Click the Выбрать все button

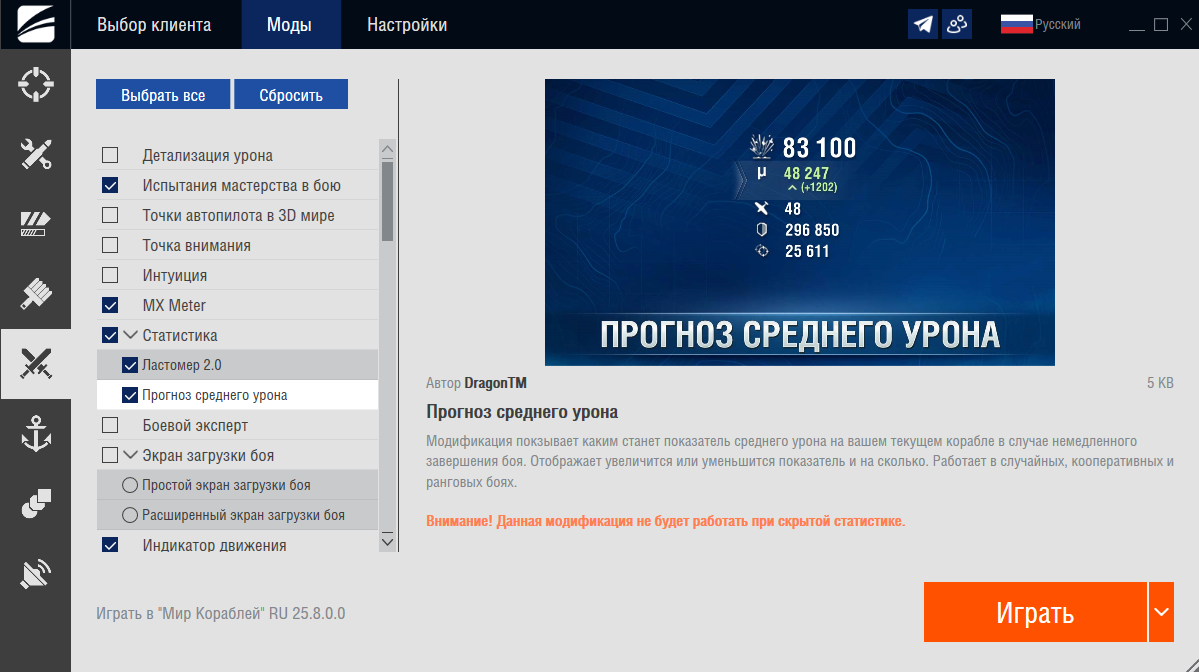coord(163,95)
